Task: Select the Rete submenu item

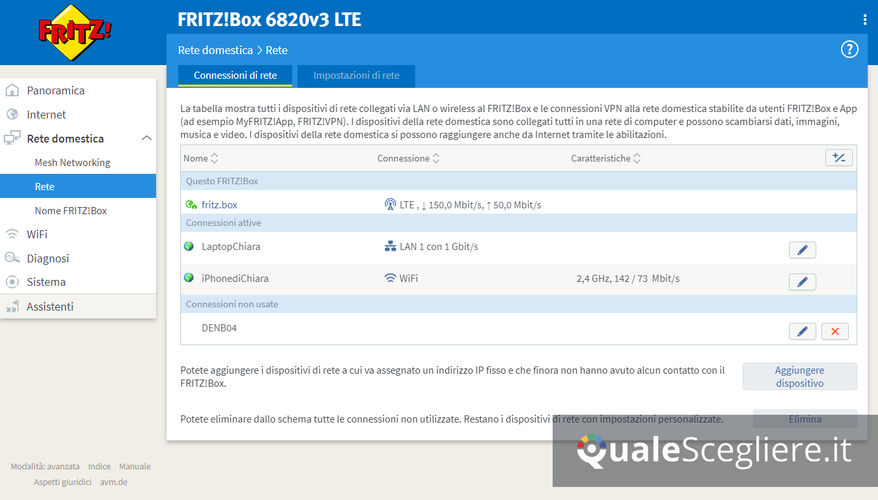Action: click(78, 186)
